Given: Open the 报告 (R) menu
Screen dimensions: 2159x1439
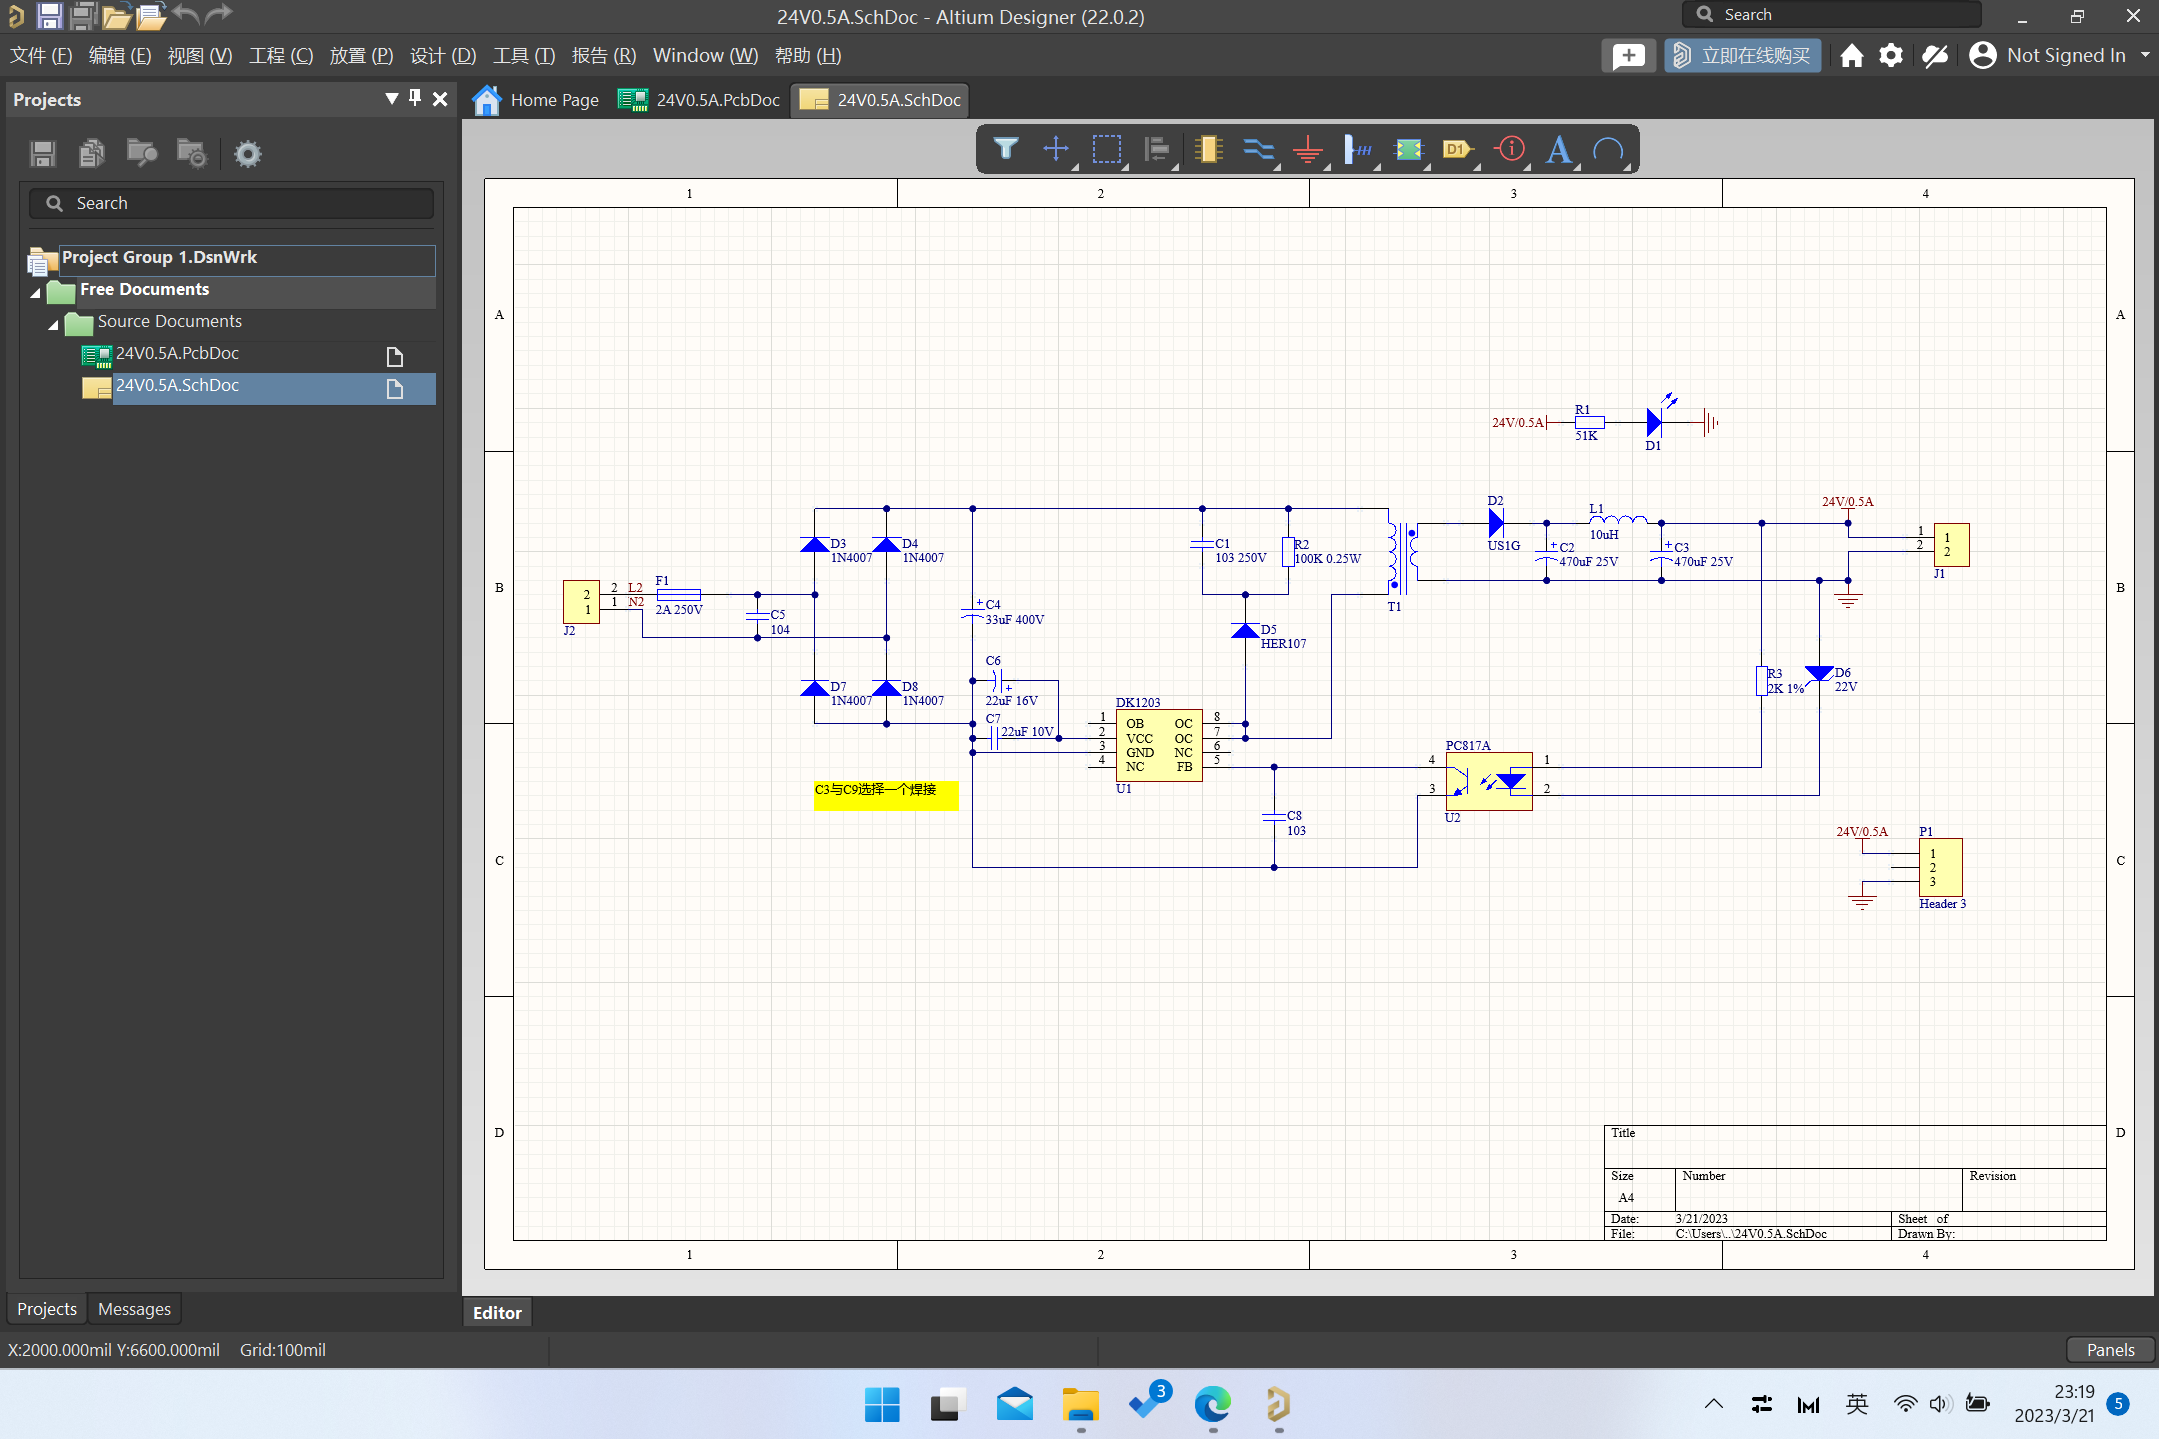Looking at the screenshot, I should pos(604,56).
